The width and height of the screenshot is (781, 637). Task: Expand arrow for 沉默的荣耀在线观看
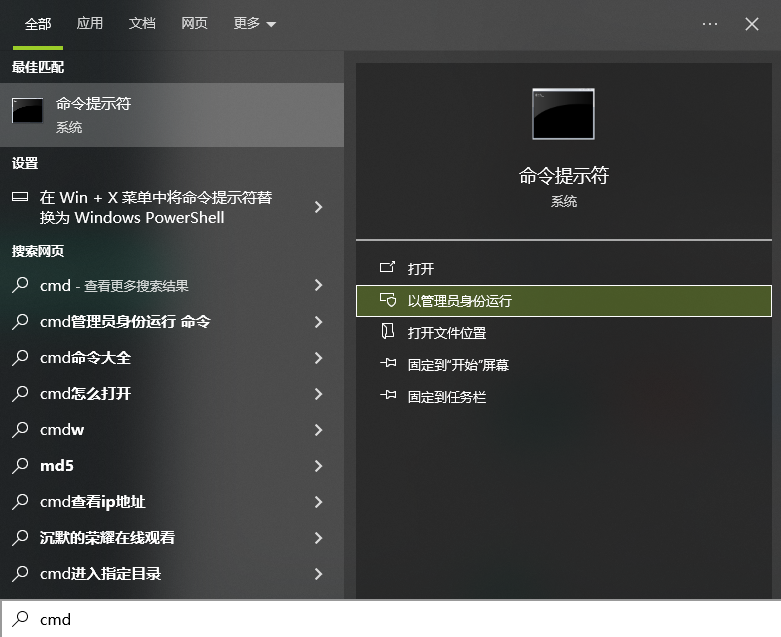coord(319,538)
